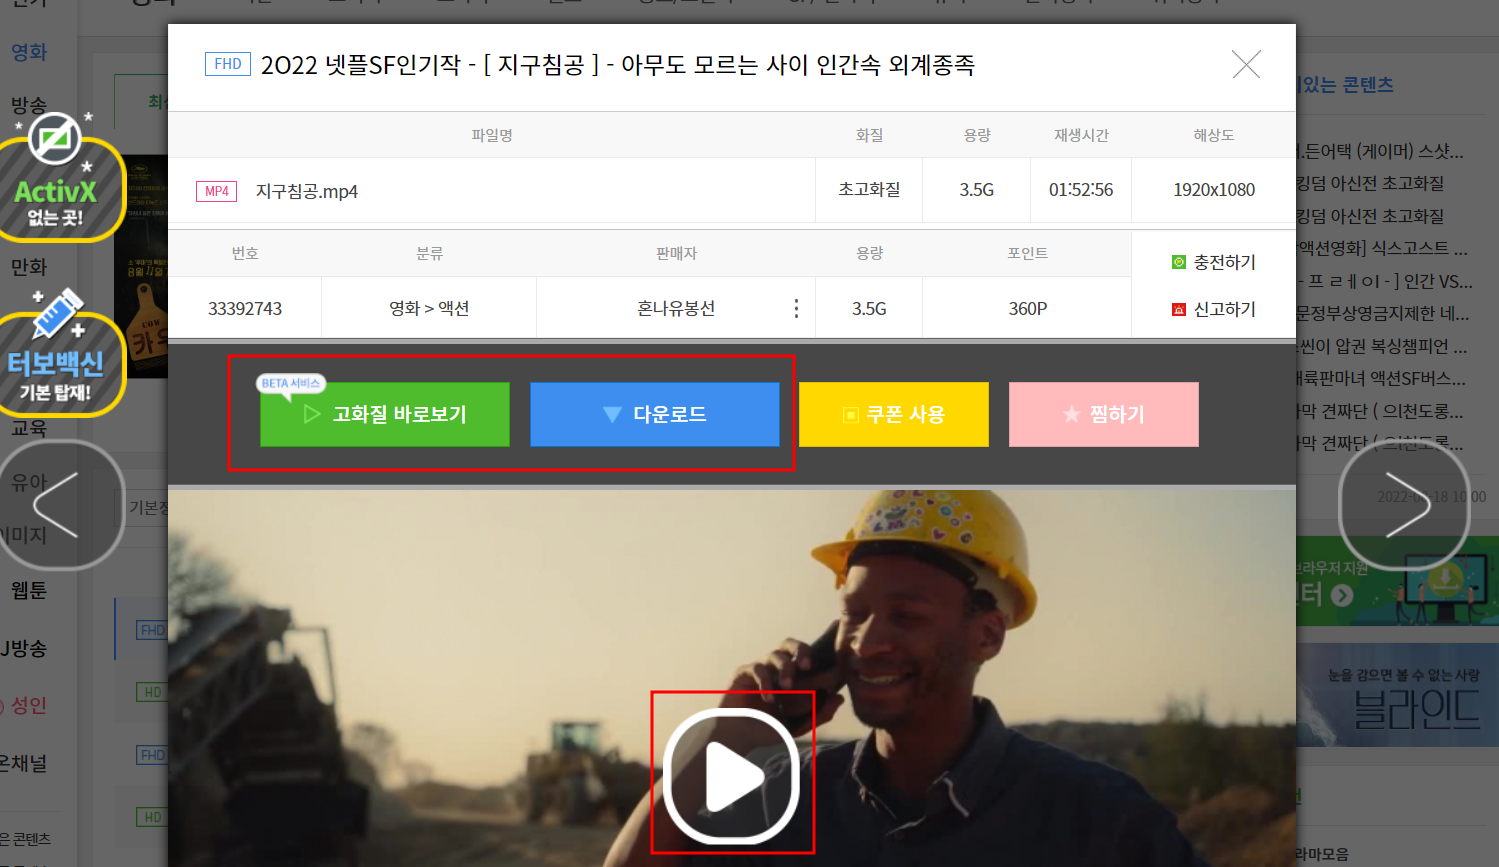Image resolution: width=1499 pixels, height=867 pixels.
Task: Click category 영화 > 액션
Action: click(x=429, y=308)
